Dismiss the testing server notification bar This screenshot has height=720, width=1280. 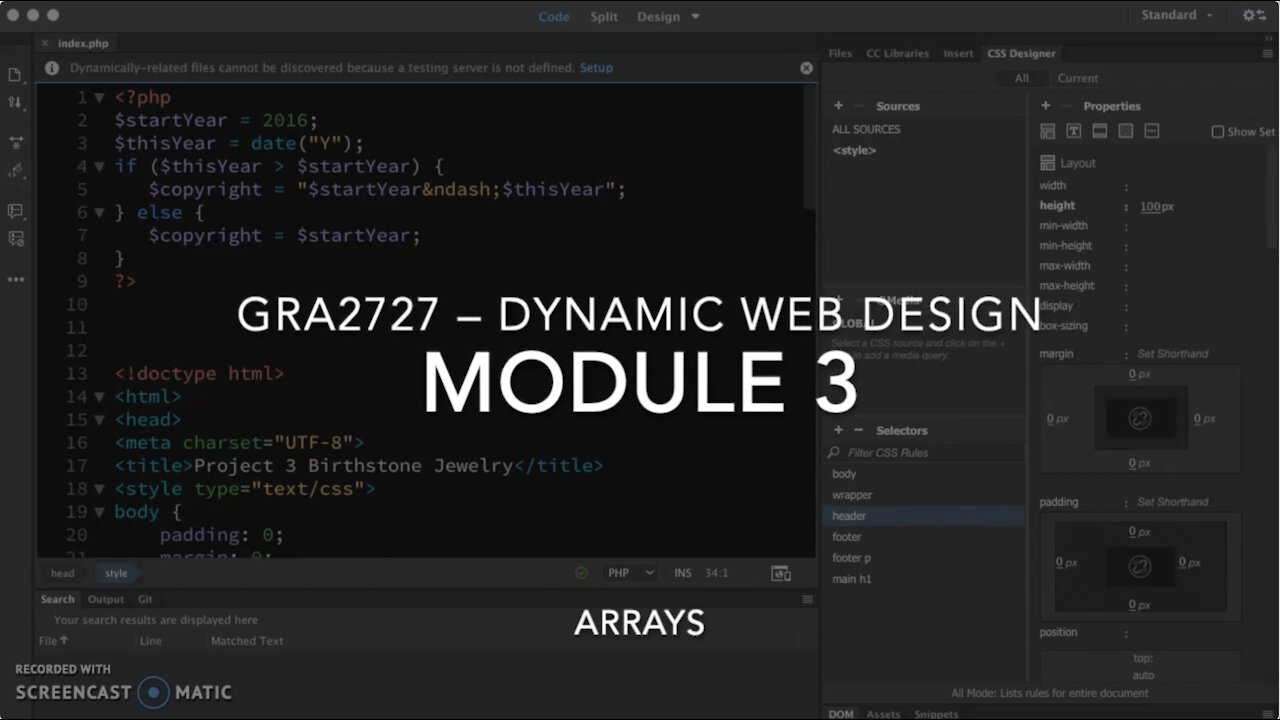tap(806, 68)
